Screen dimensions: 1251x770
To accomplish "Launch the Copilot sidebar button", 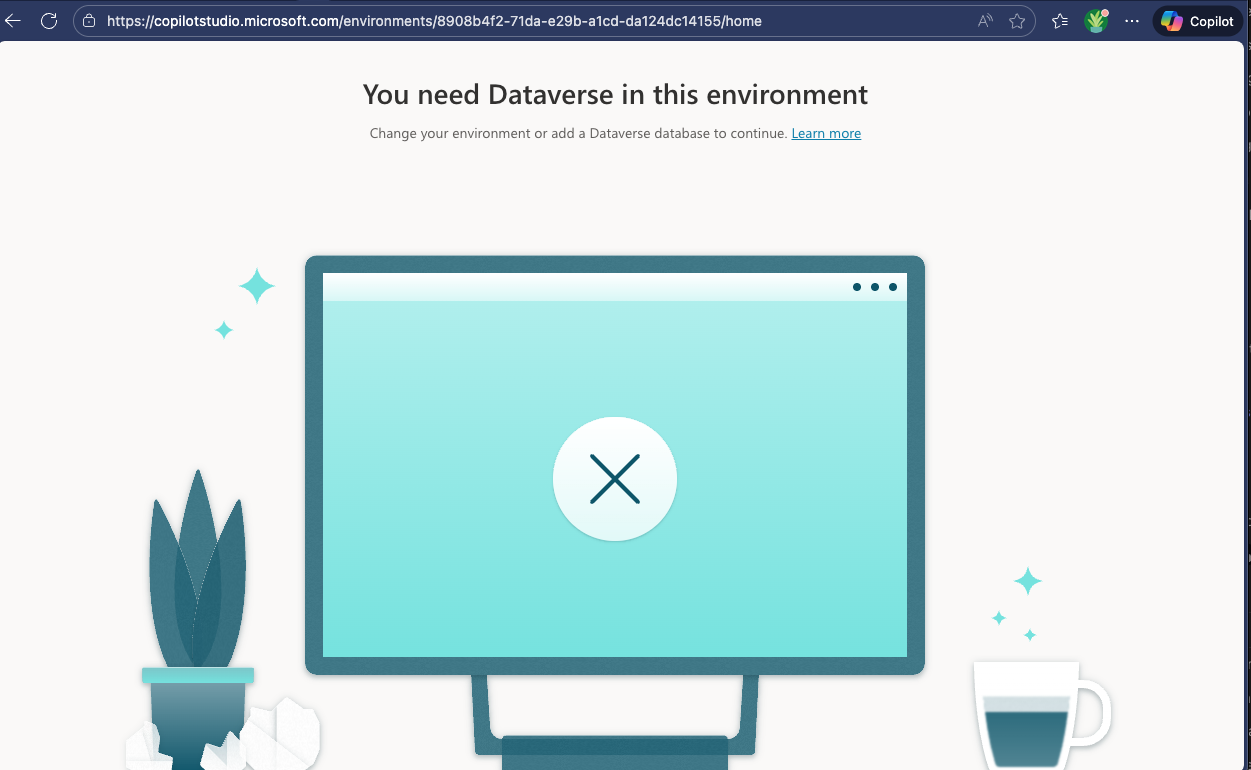I will click(x=1198, y=21).
